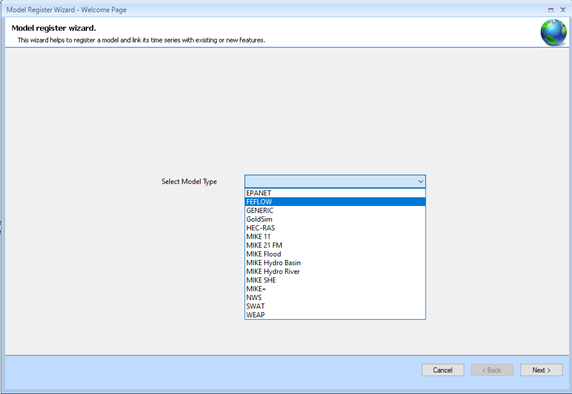Pick MIKE 21 FM model type
This screenshot has width=572, height=394.
335,246
